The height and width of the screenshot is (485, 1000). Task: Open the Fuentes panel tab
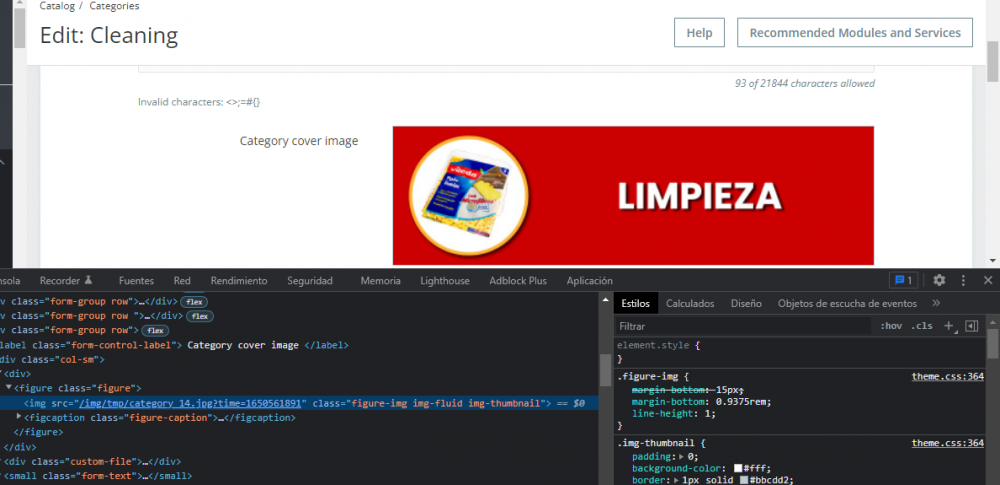(136, 281)
